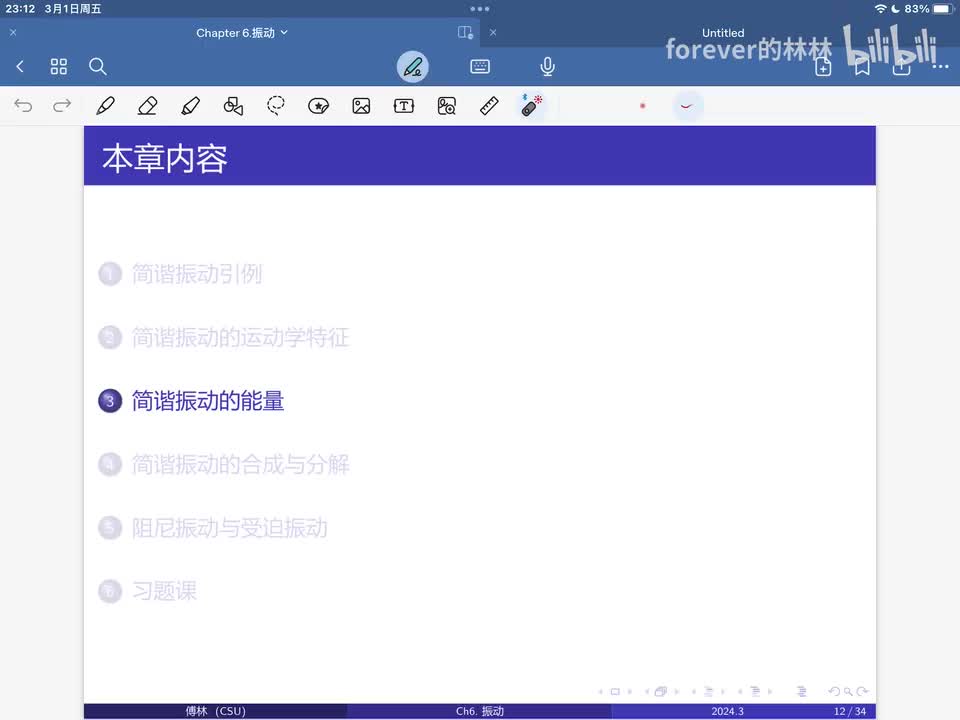Start audio recording with microphone

click(x=547, y=66)
